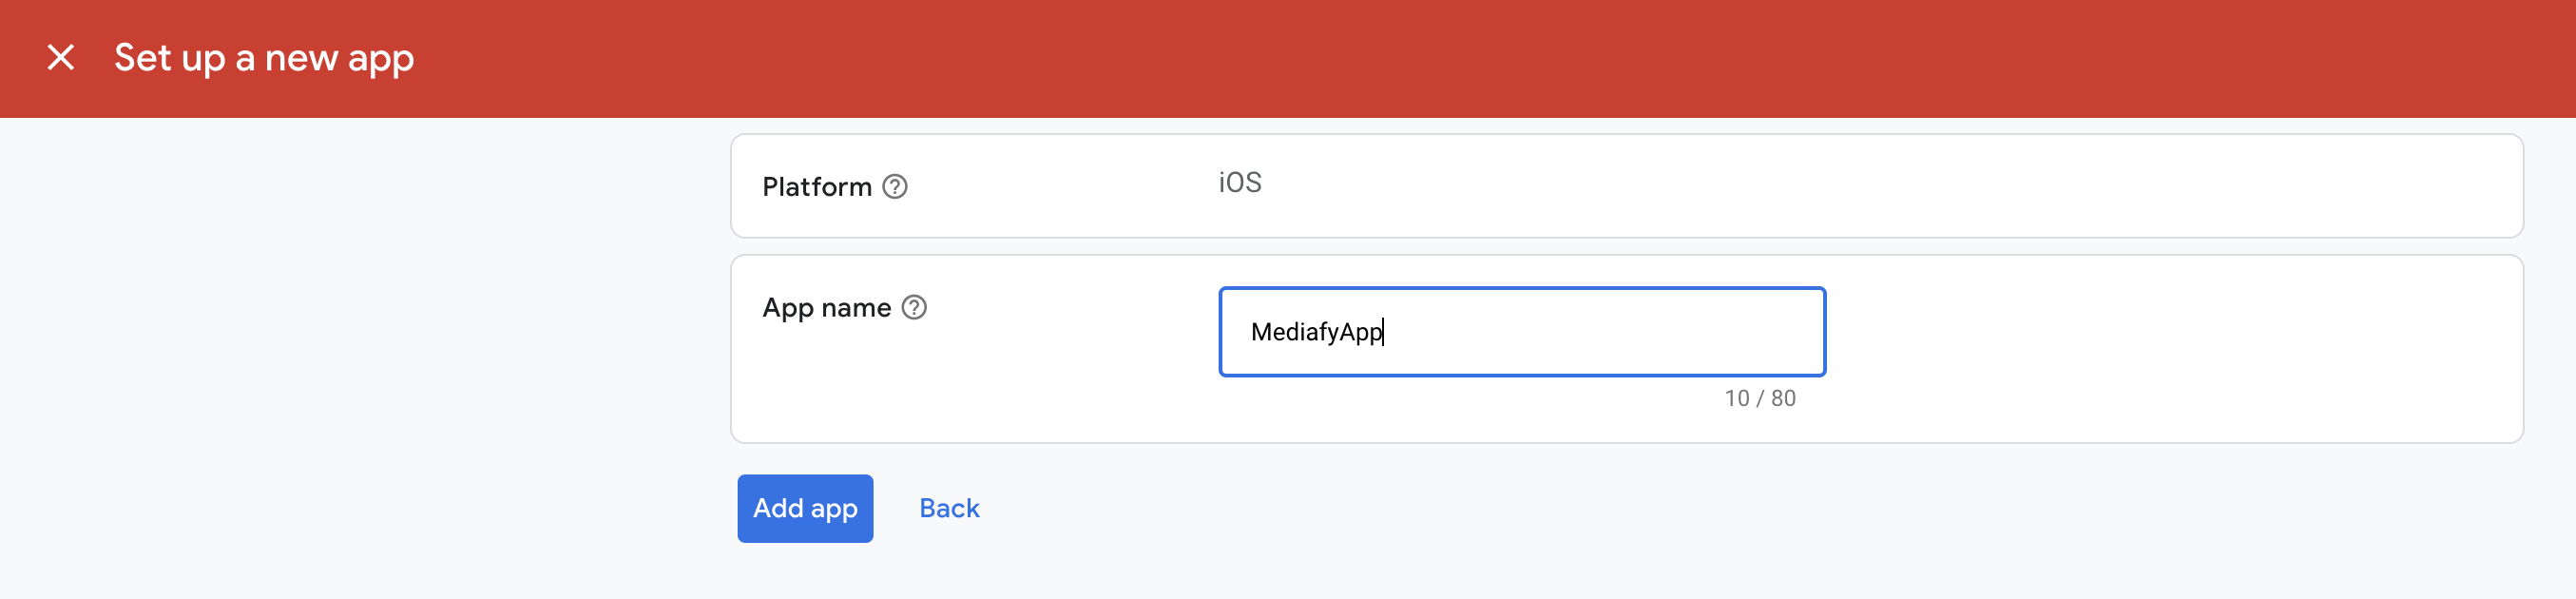Close the Set up a new app dialog
Screen dimensions: 2576x599
61,58
